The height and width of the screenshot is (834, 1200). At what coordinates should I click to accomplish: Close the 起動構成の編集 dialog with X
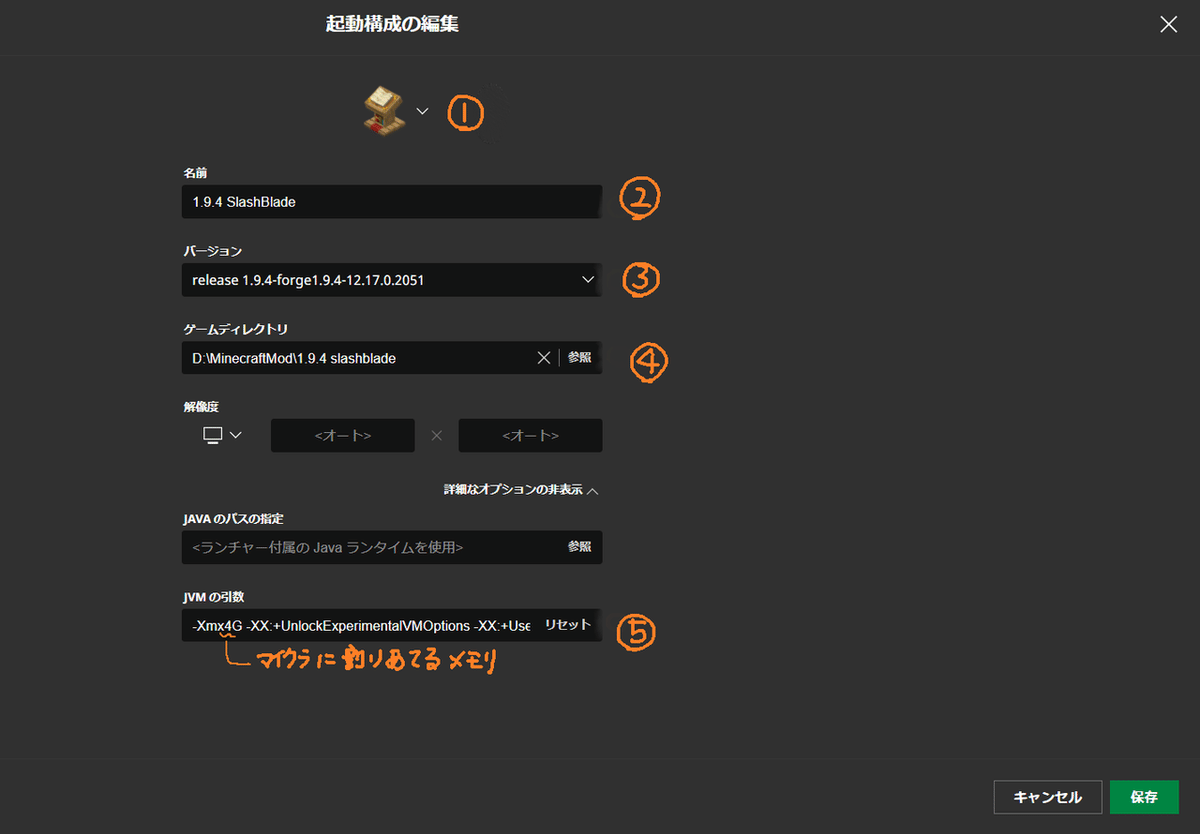[x=1168, y=25]
